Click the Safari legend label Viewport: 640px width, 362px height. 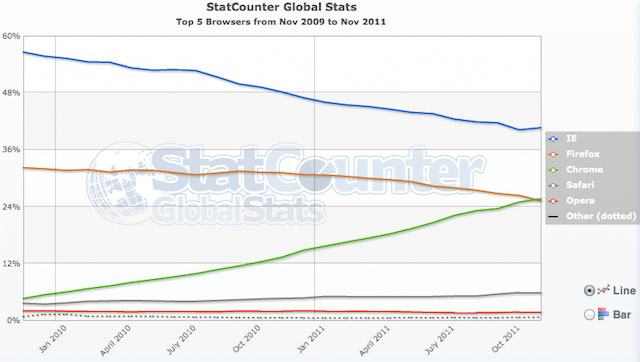click(580, 185)
